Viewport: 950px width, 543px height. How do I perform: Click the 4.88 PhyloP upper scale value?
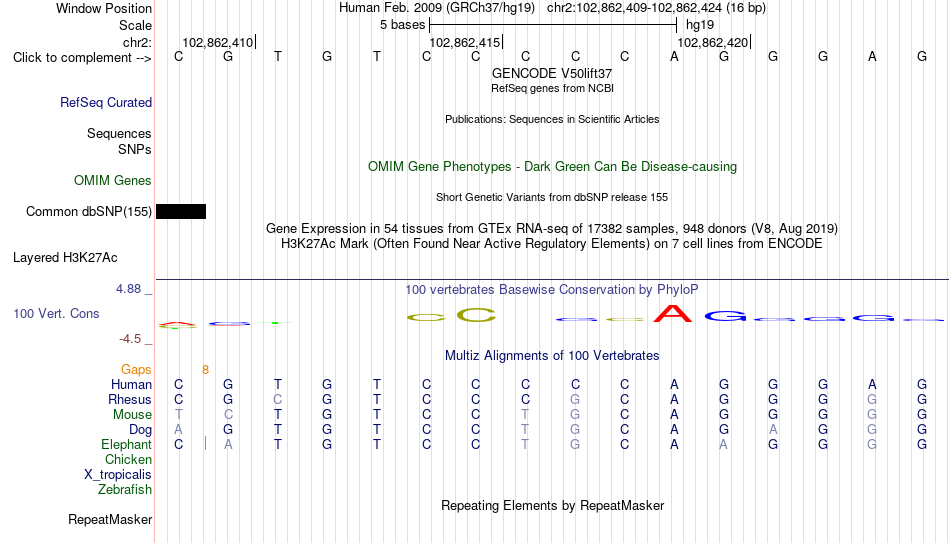click(x=128, y=289)
